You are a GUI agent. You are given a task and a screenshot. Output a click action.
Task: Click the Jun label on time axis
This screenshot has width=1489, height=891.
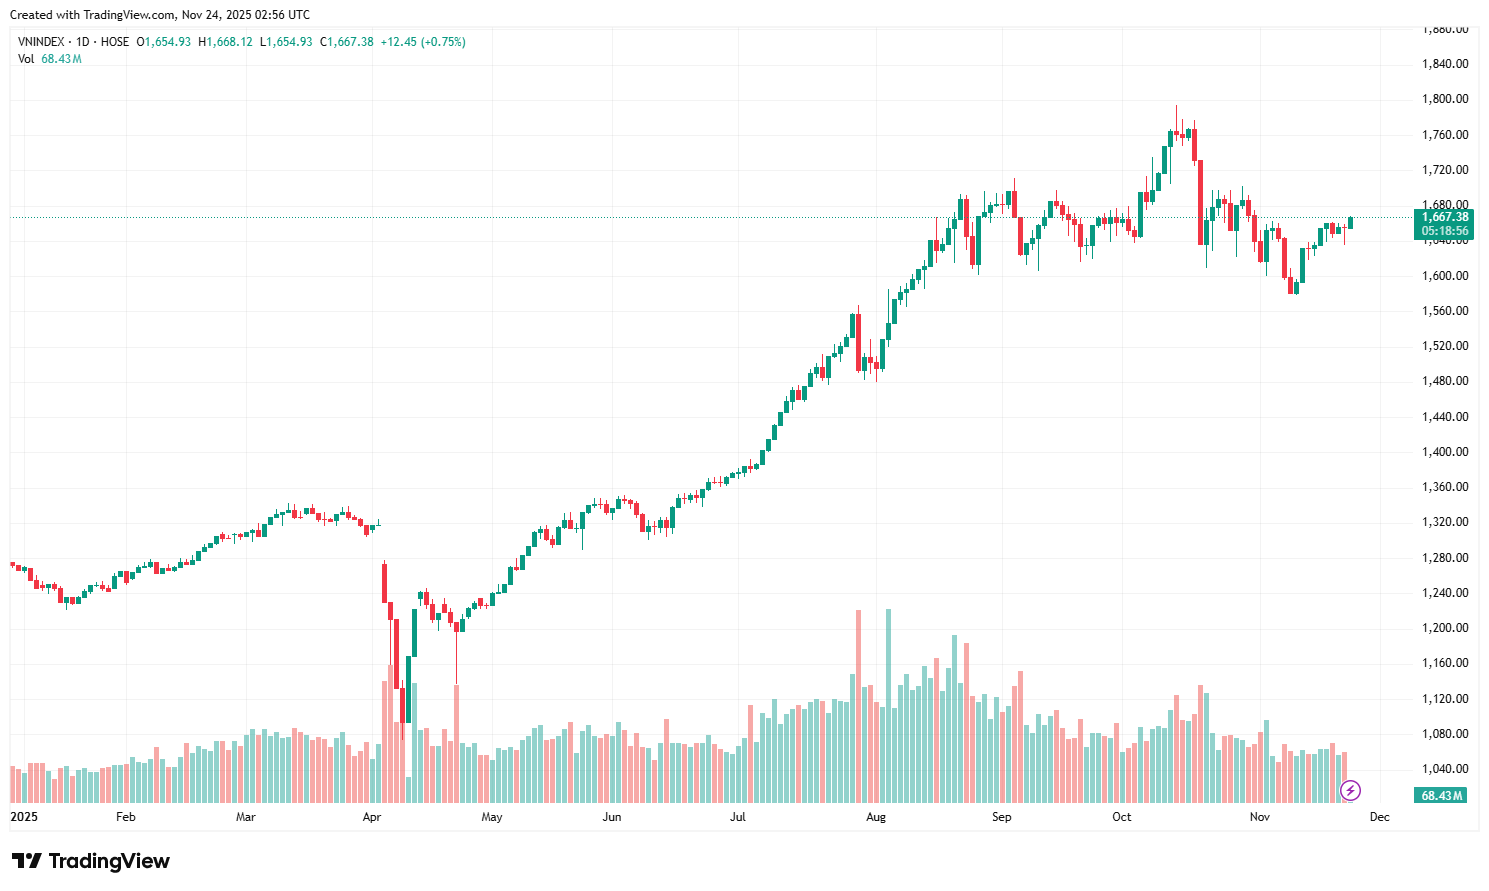[x=612, y=817]
